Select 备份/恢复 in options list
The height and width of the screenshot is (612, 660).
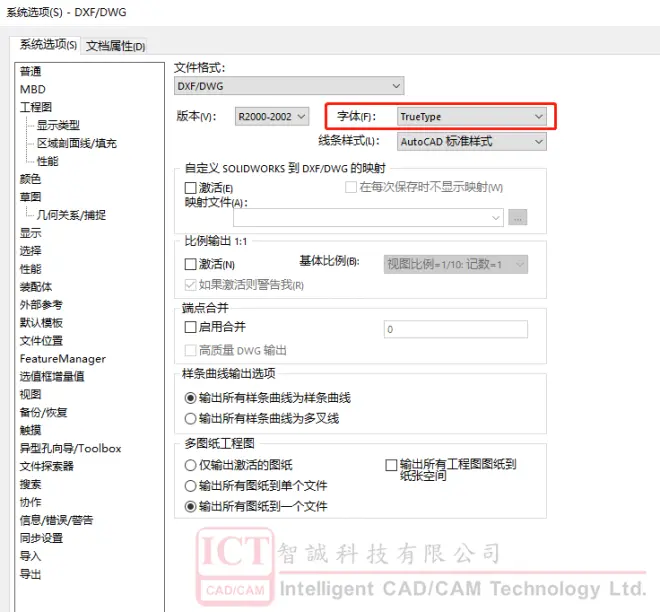pyautogui.click(x=43, y=412)
